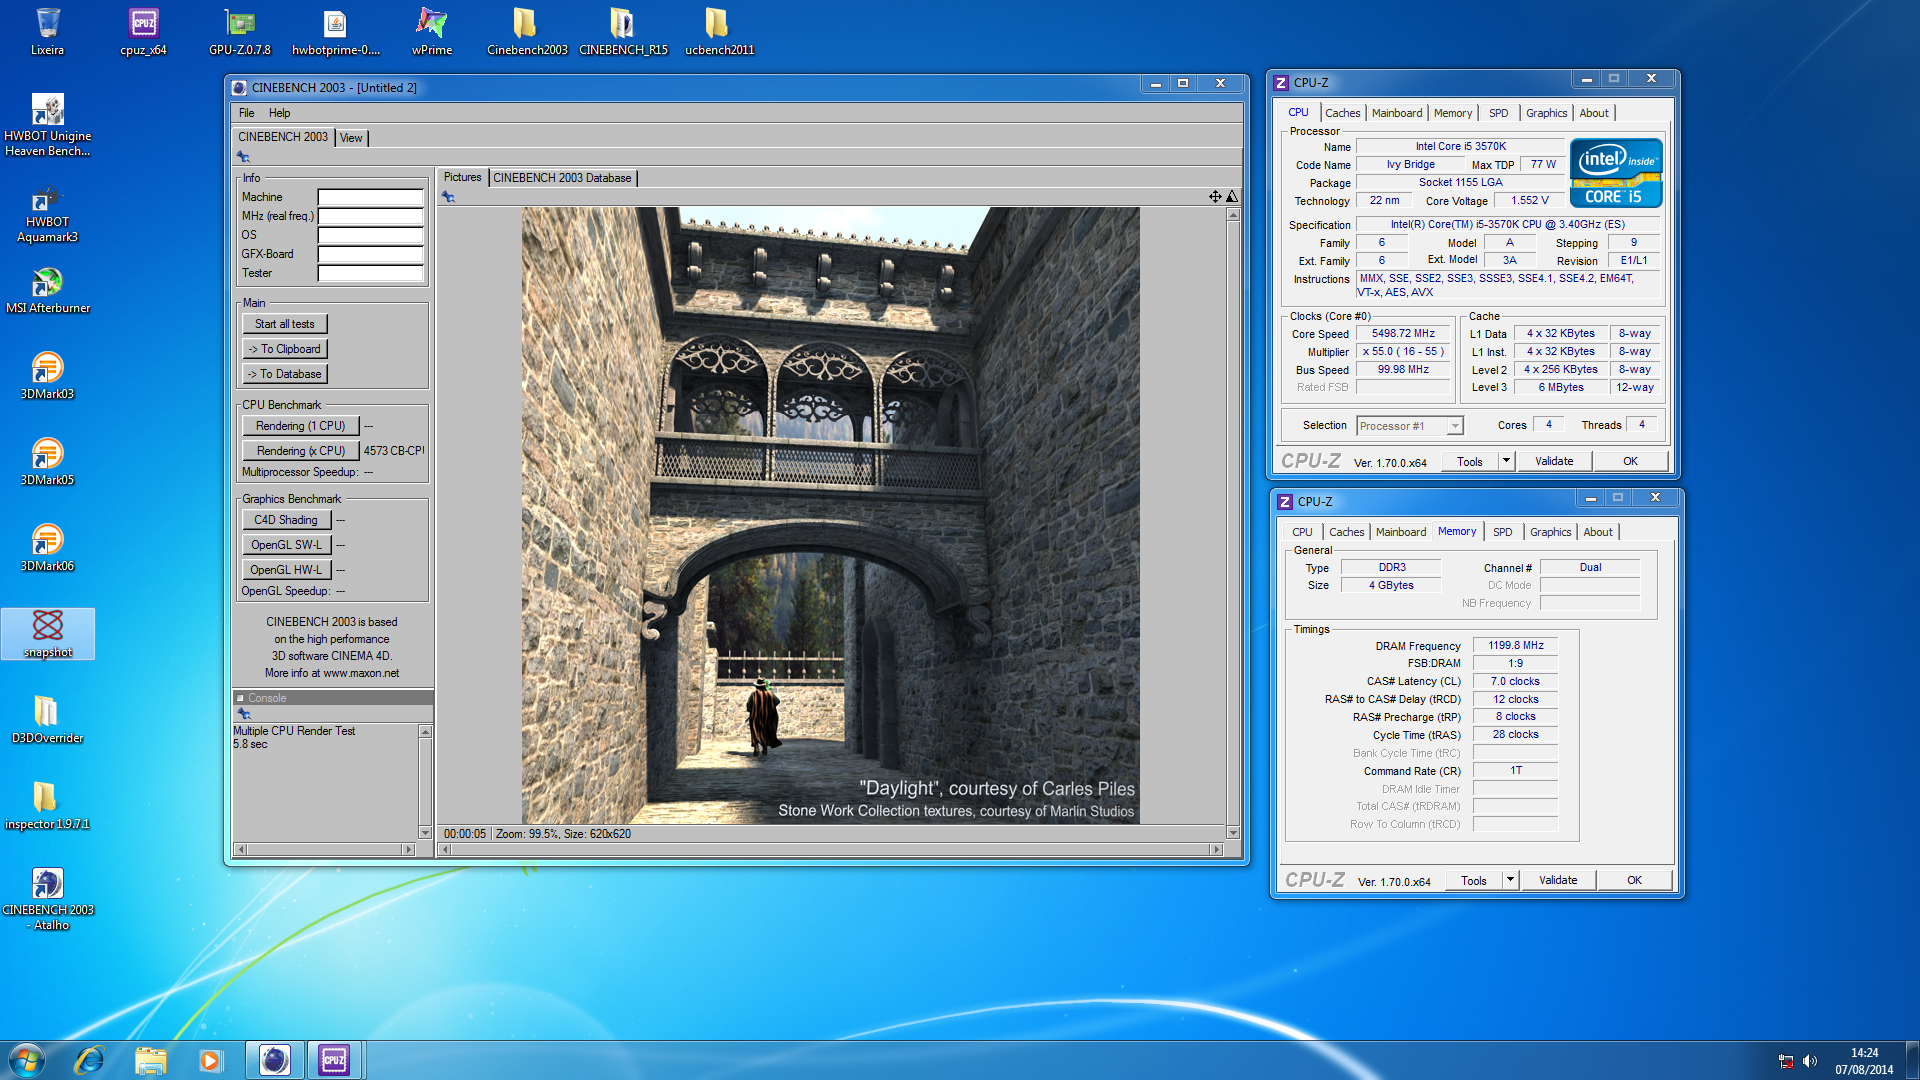The height and width of the screenshot is (1080, 1920).
Task: Switch to CINEBENCH taskbar button
Action: pyautogui.click(x=274, y=1060)
